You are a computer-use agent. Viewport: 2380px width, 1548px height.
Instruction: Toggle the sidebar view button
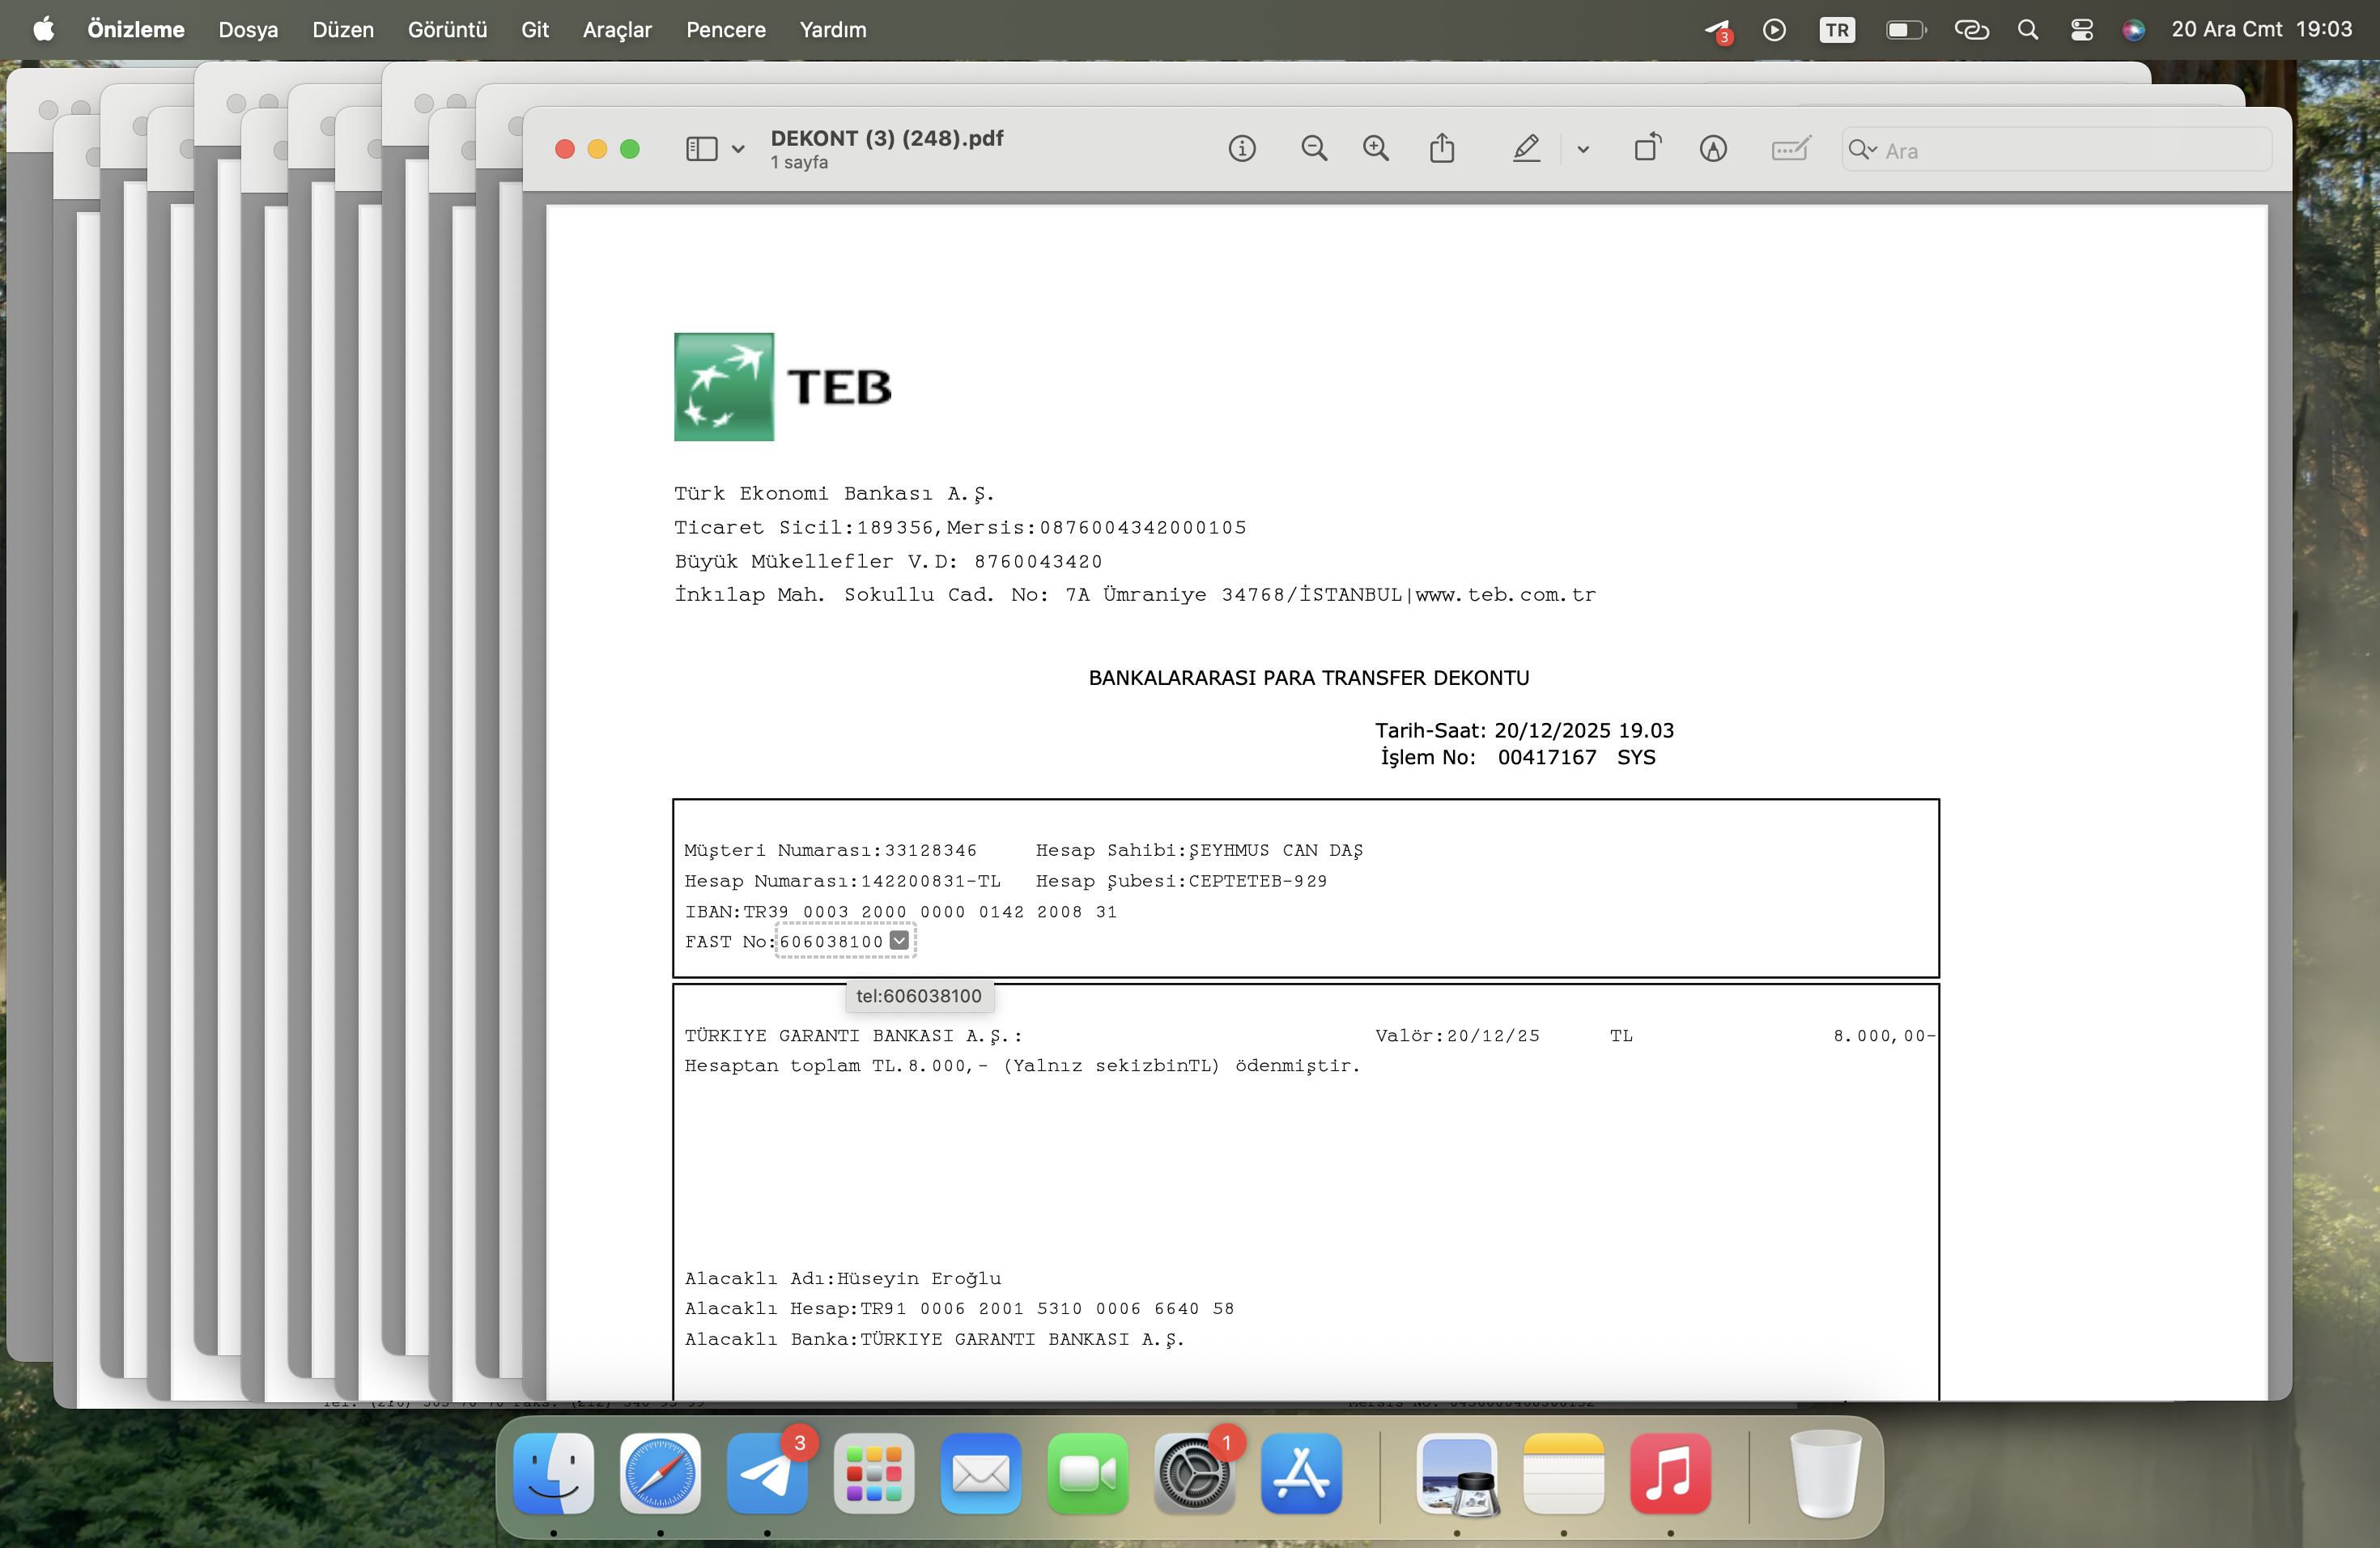pos(702,149)
